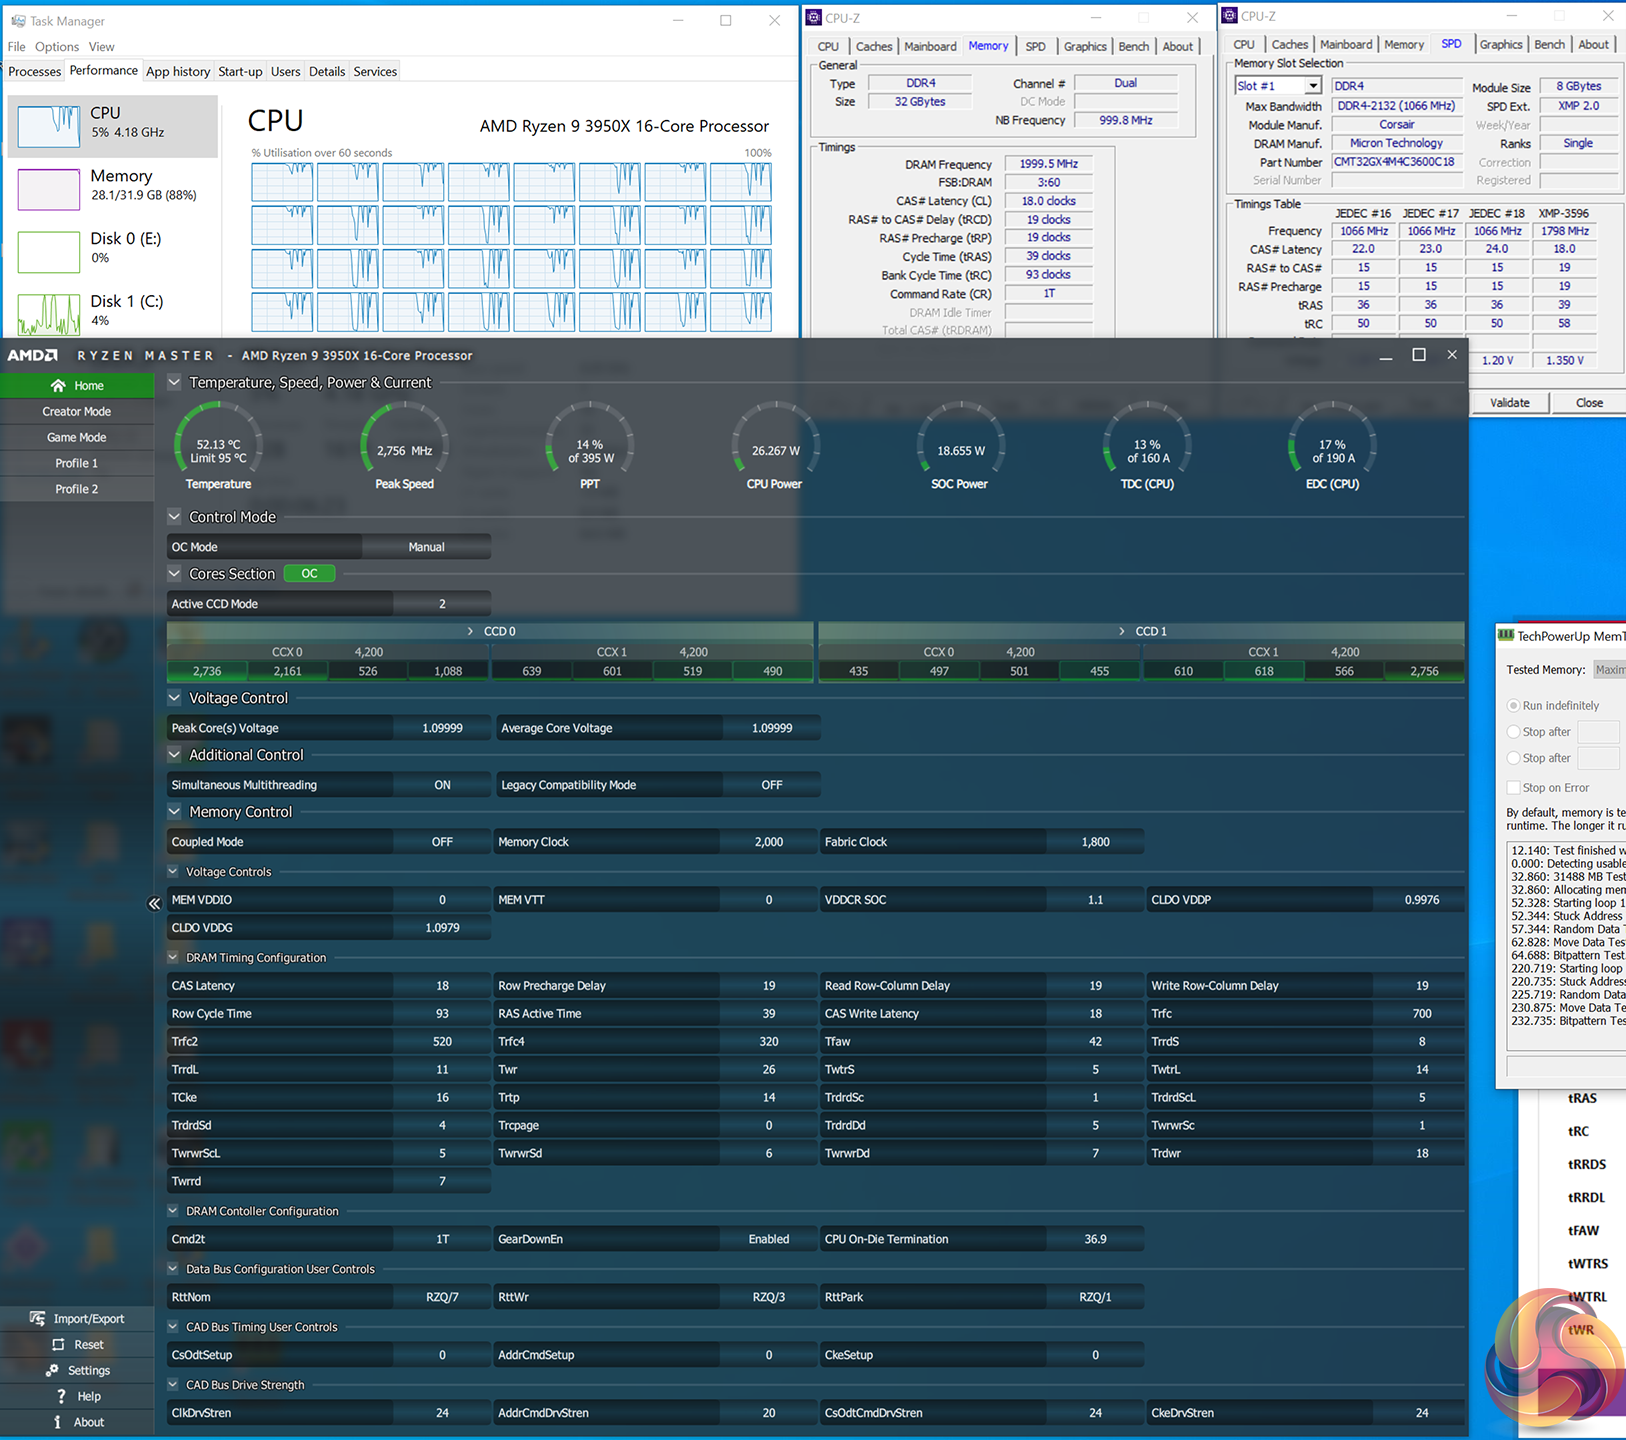This screenshot has height=1440, width=1626.
Task: Open the About info item
Action: 58,1422
